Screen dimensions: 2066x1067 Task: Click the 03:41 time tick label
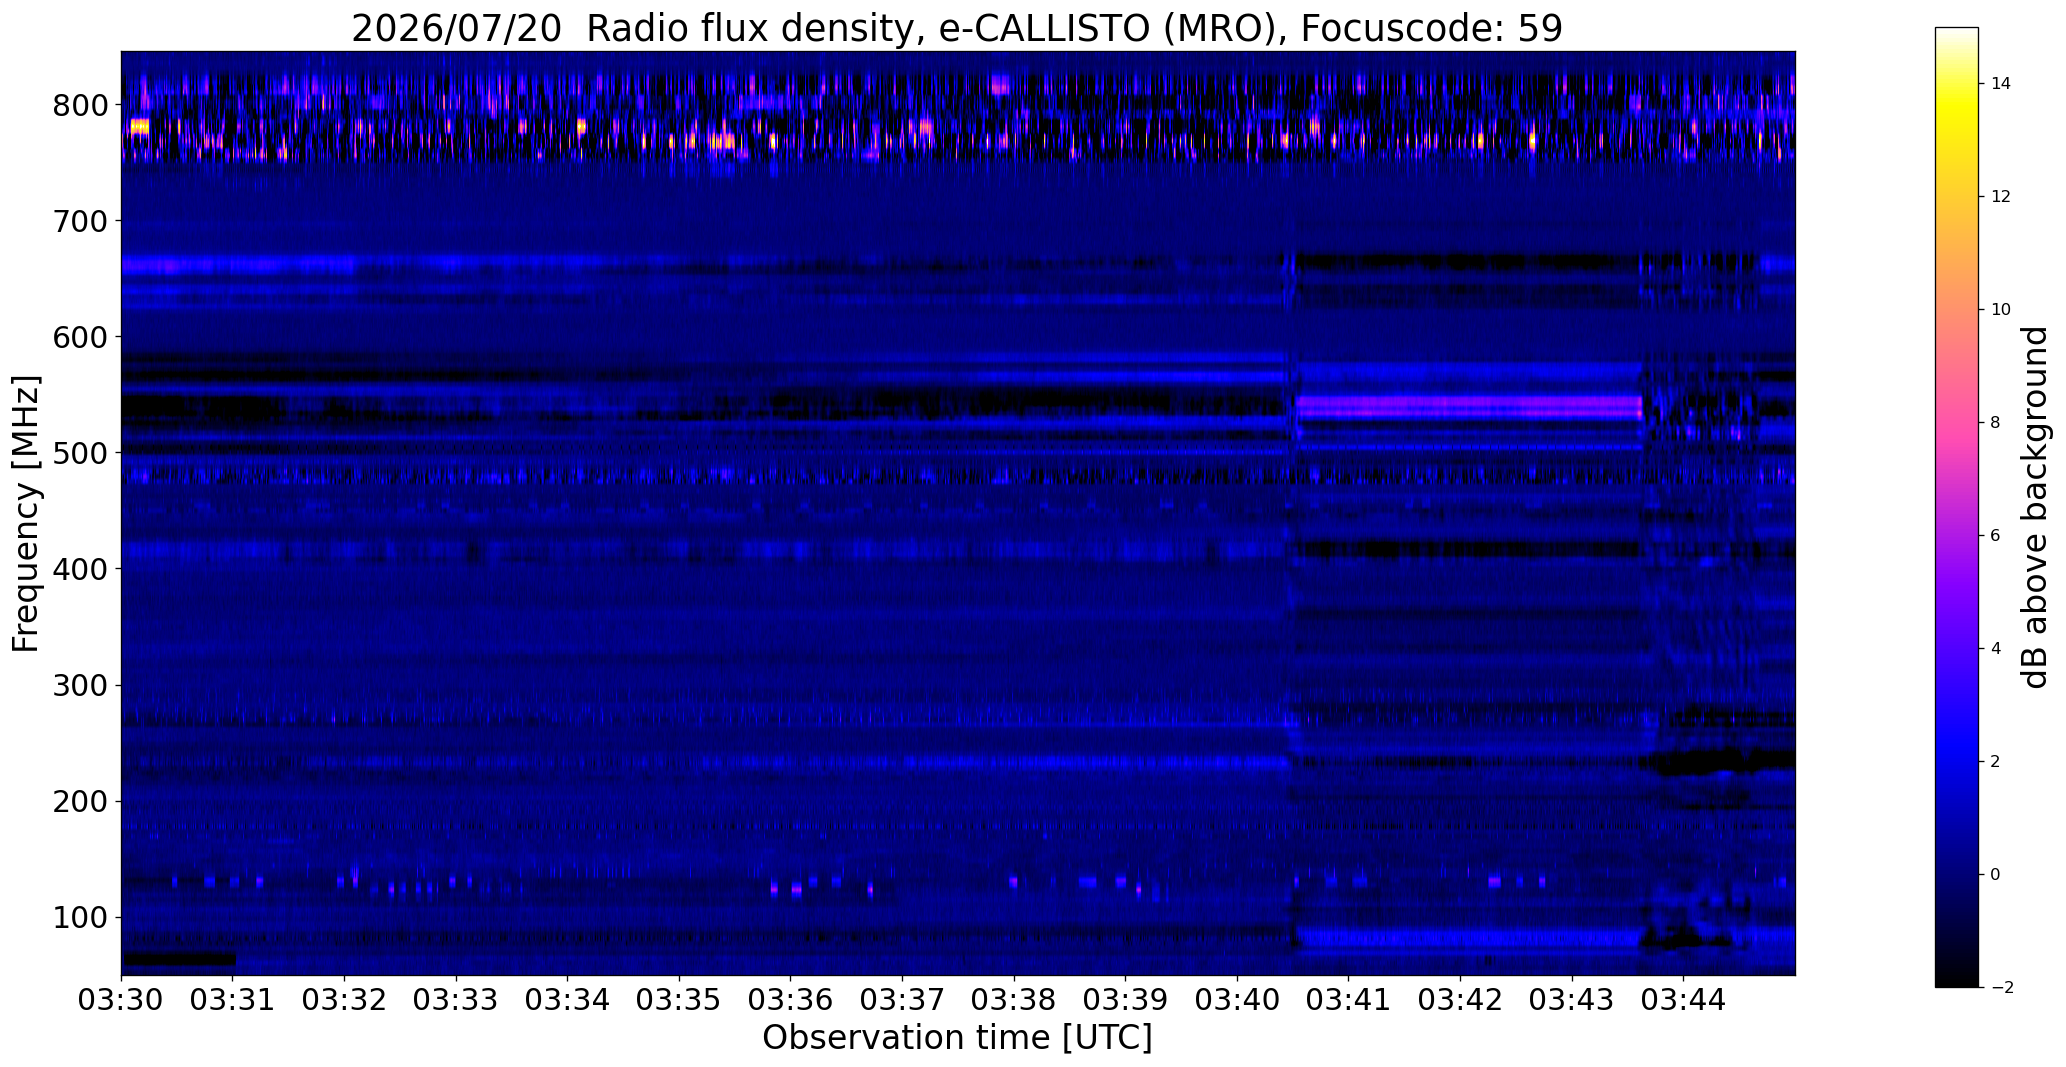(x=1349, y=1000)
